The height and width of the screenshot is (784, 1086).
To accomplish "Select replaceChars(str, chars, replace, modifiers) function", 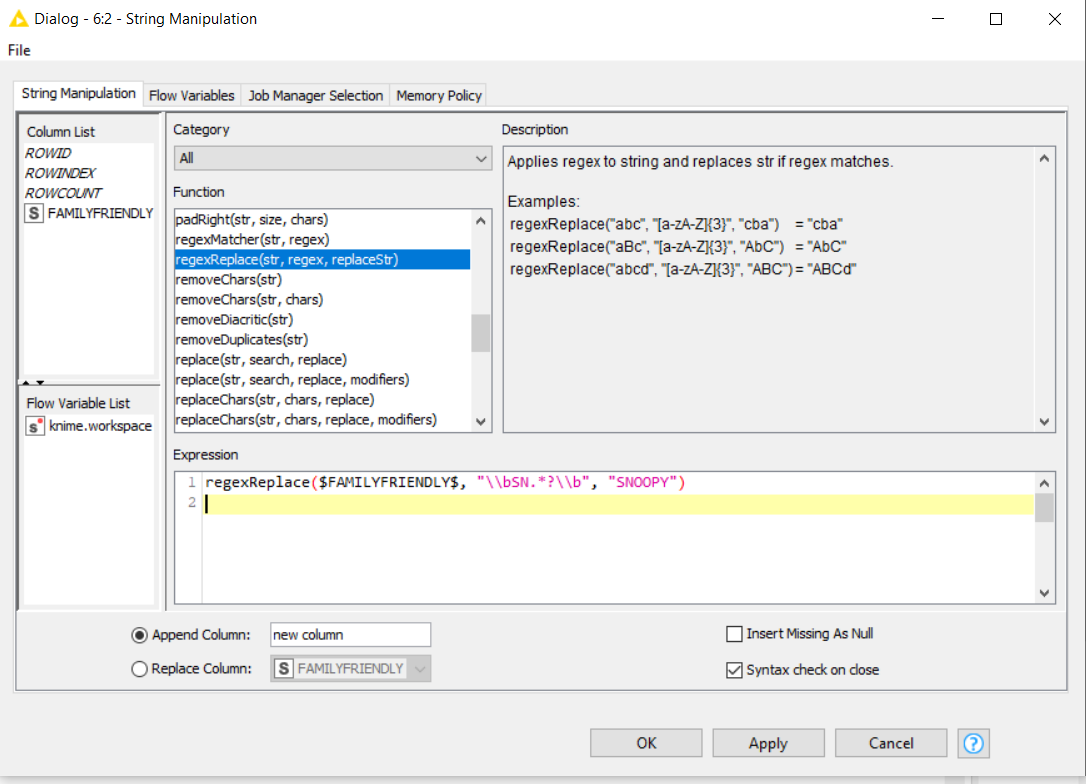I will 322,420.
